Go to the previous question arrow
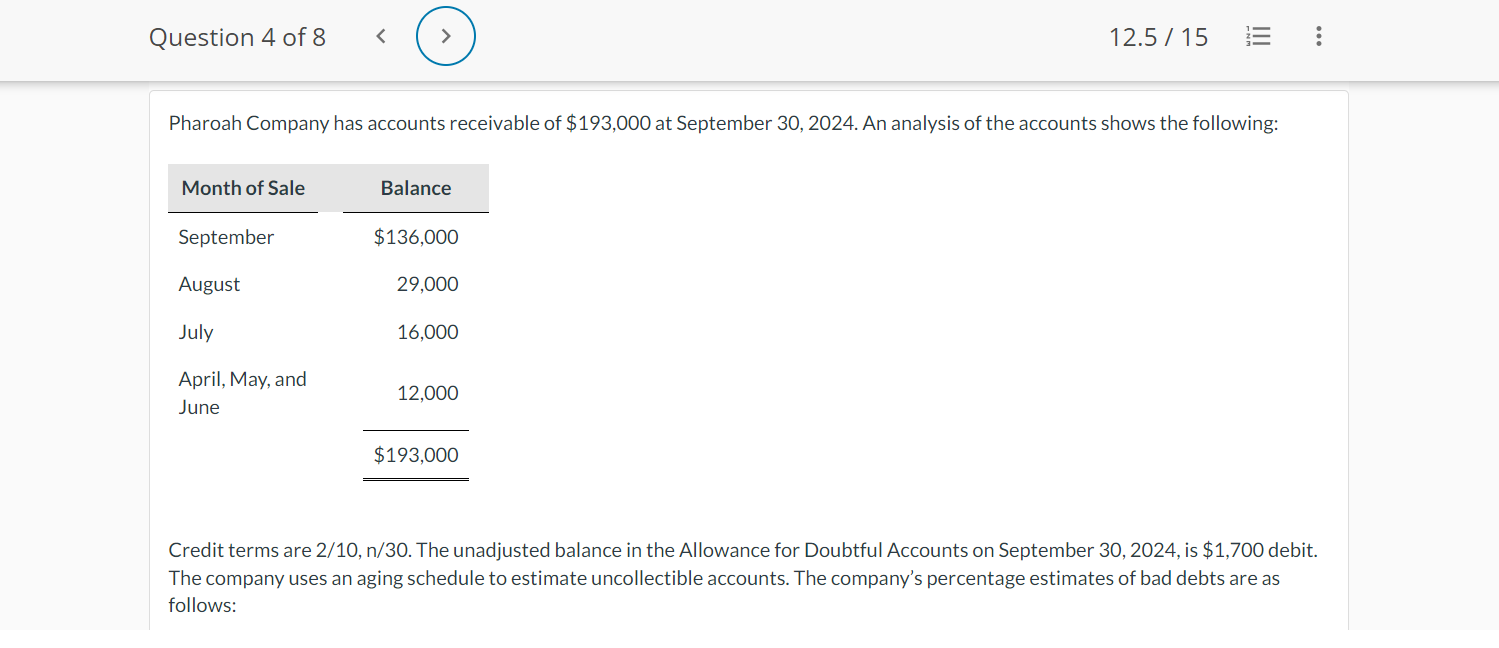Image resolution: width=1499 pixels, height=648 pixels. (x=380, y=38)
